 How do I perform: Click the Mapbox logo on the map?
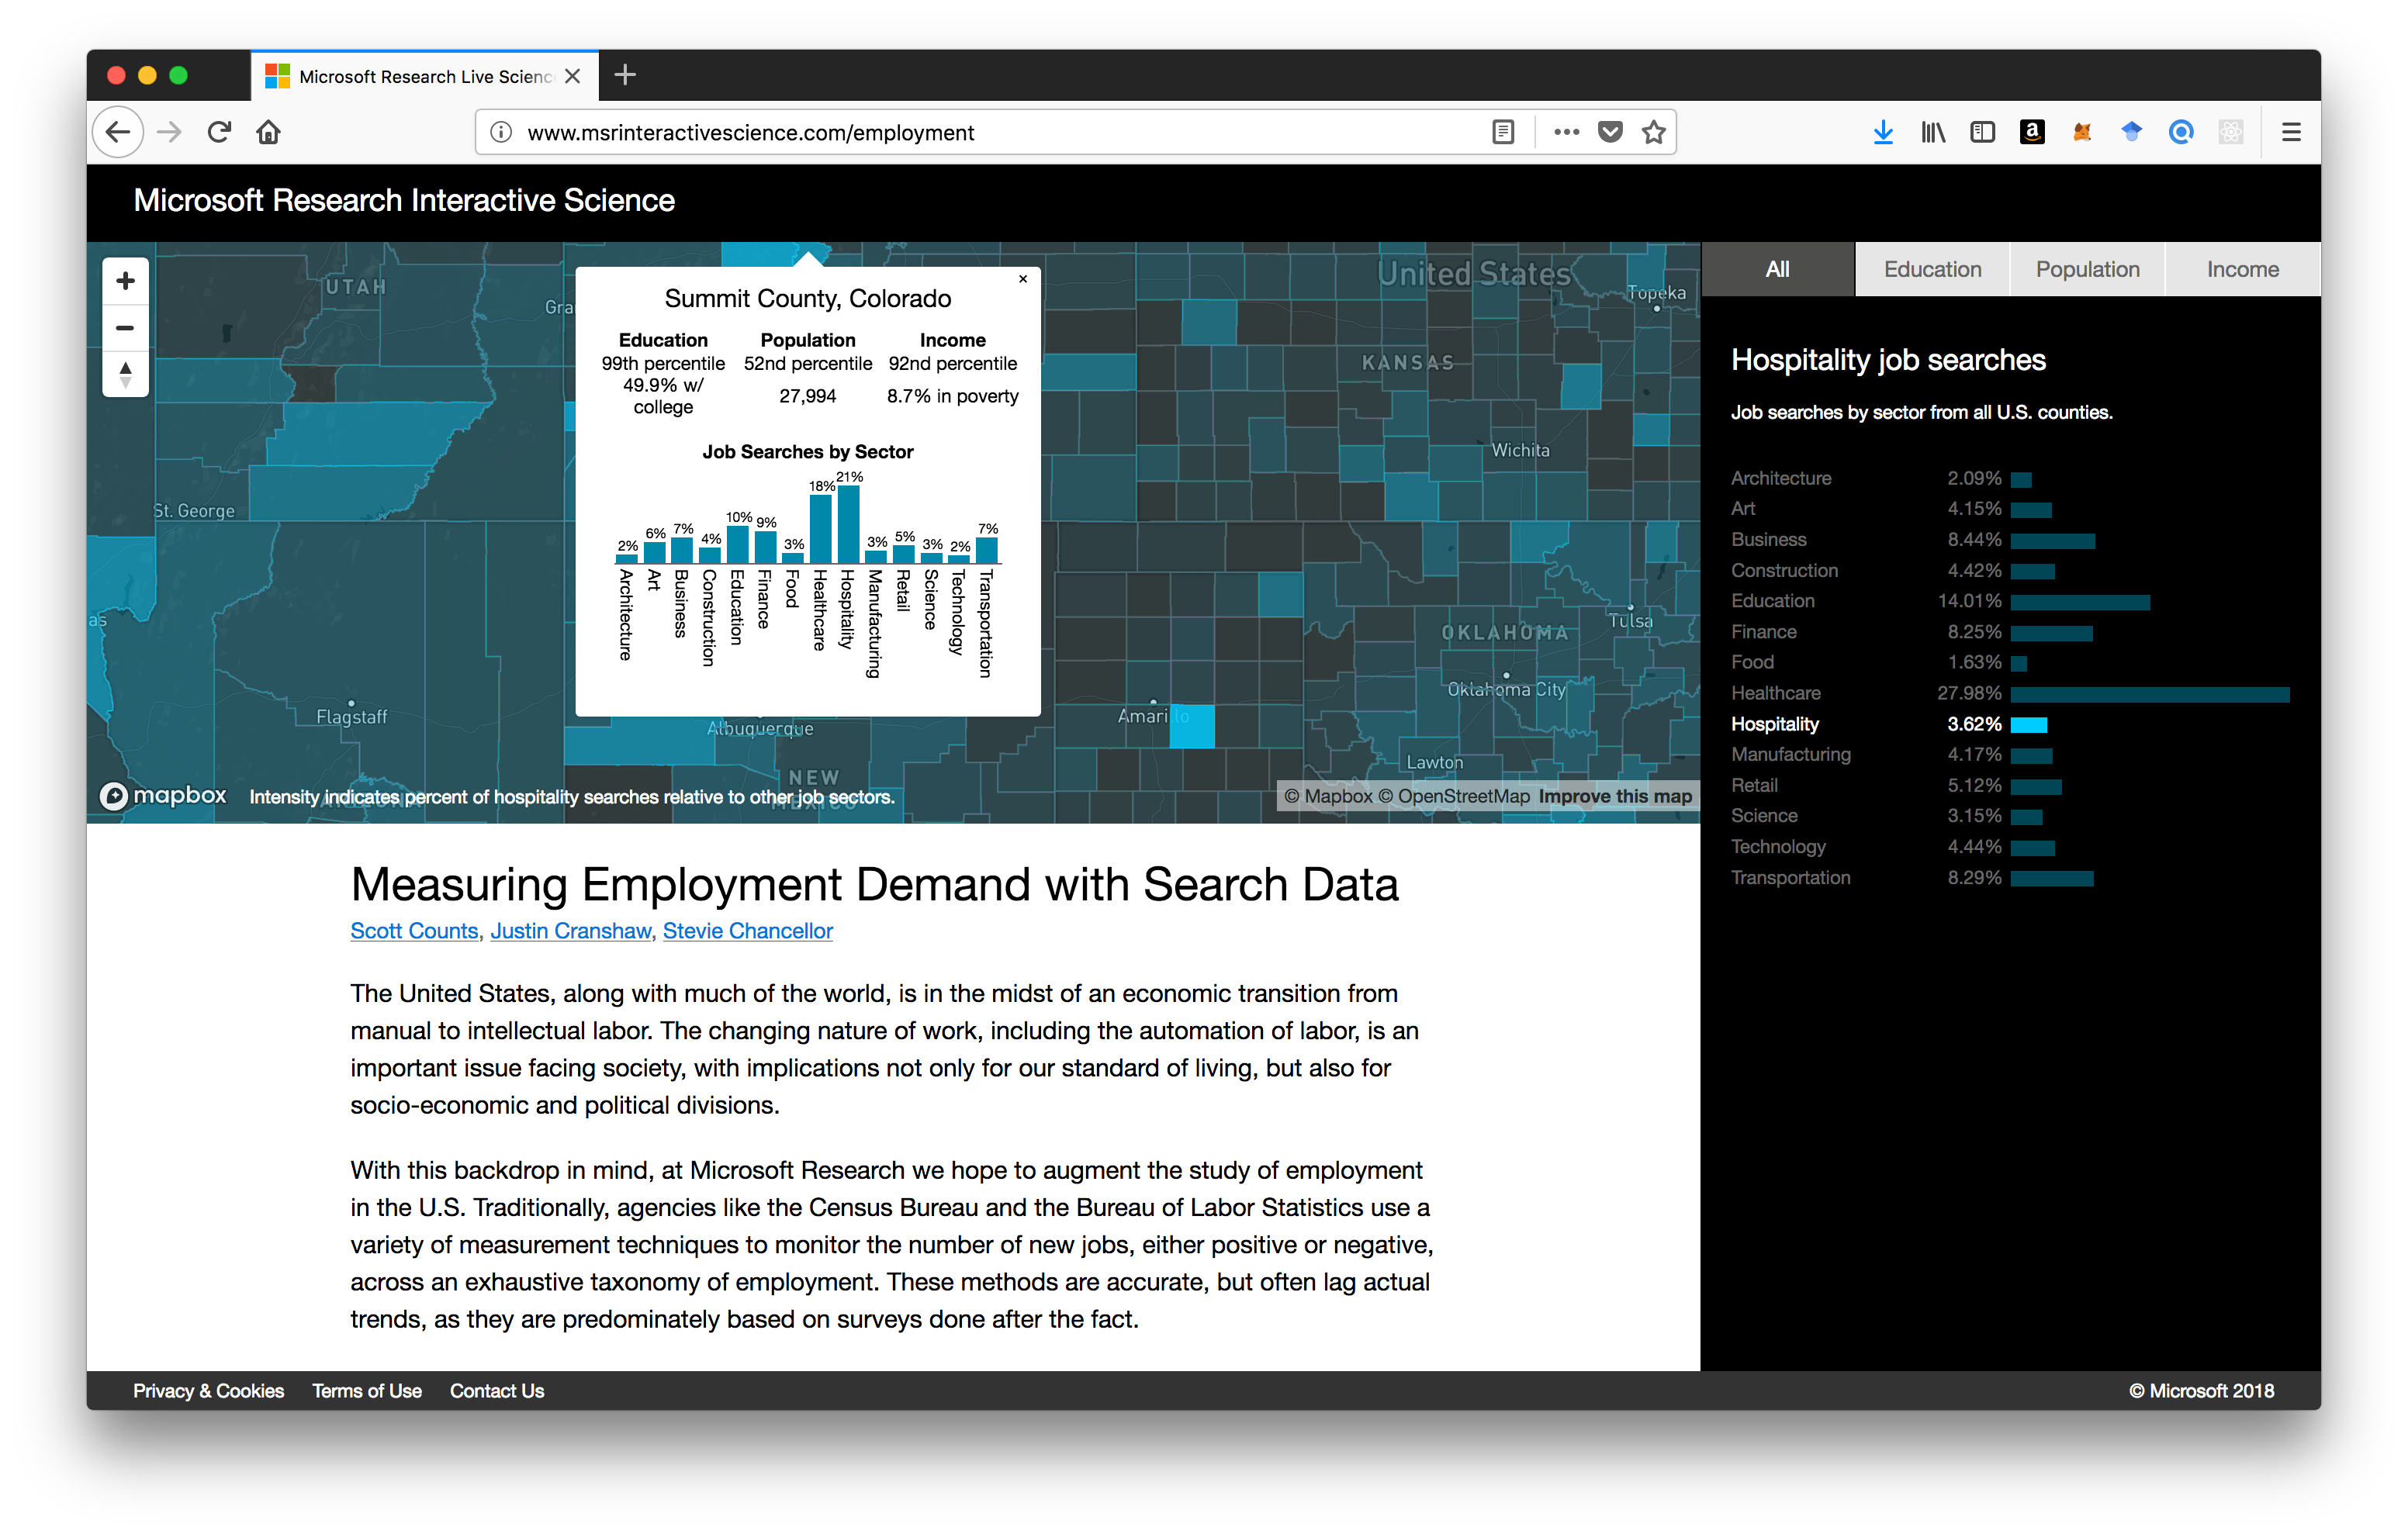163,795
